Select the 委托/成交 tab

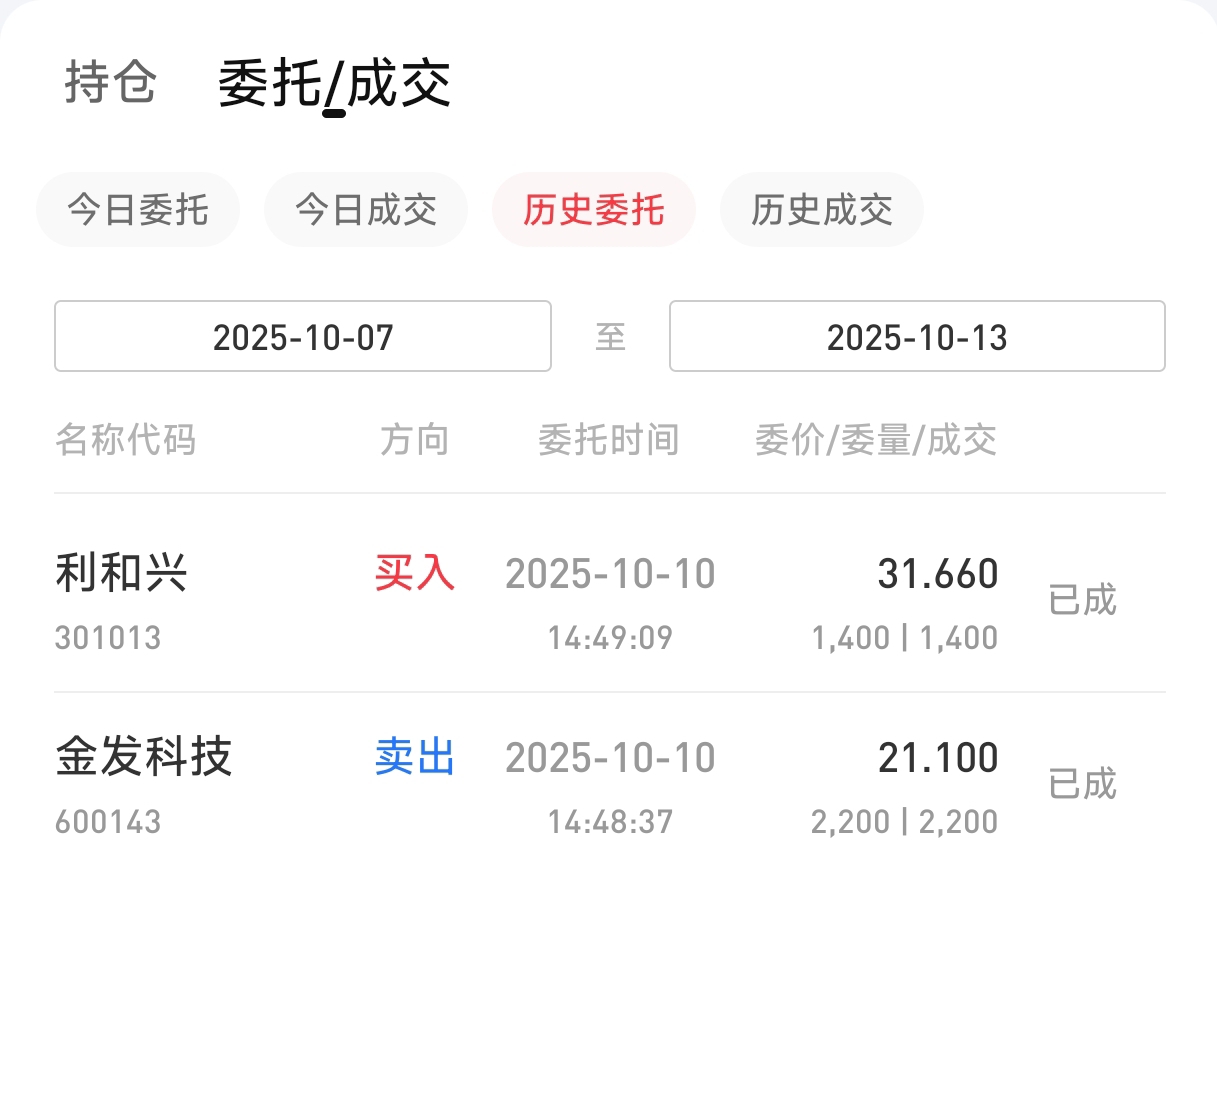click(x=334, y=83)
